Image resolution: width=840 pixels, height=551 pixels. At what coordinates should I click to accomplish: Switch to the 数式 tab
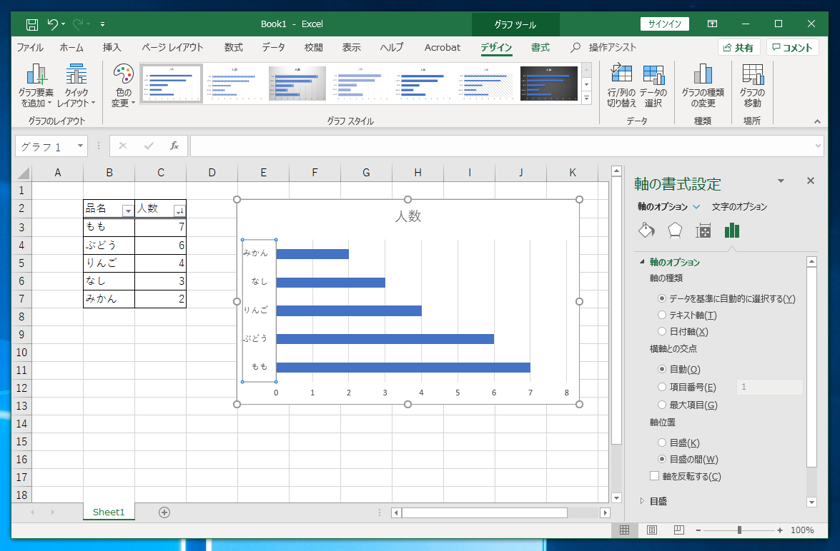coord(233,48)
